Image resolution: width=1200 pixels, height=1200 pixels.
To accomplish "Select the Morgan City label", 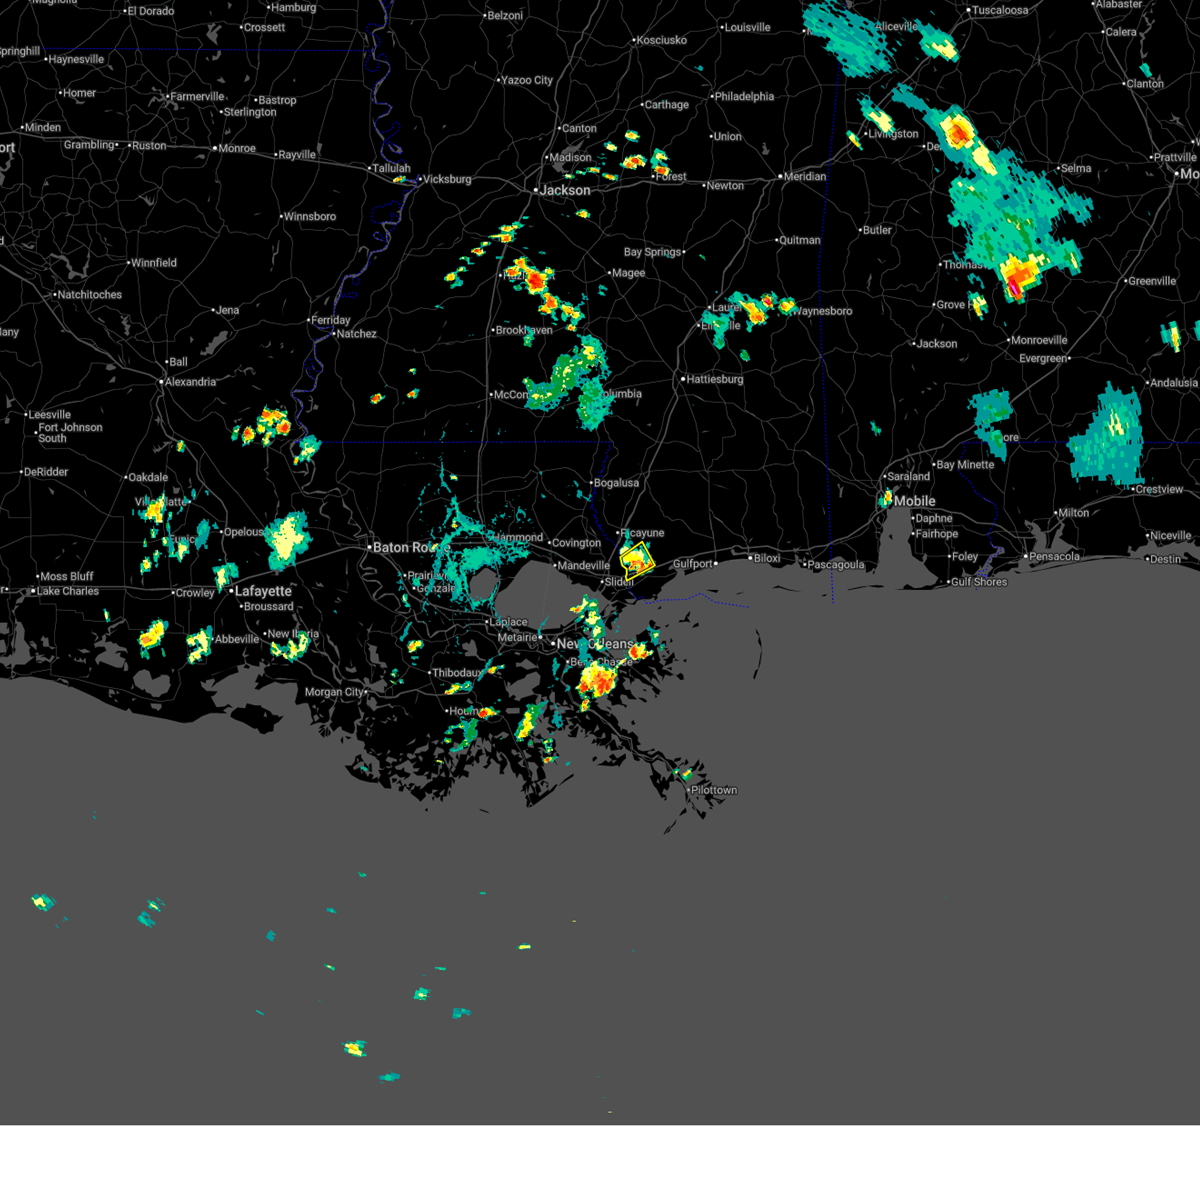I will pyautogui.click(x=334, y=692).
